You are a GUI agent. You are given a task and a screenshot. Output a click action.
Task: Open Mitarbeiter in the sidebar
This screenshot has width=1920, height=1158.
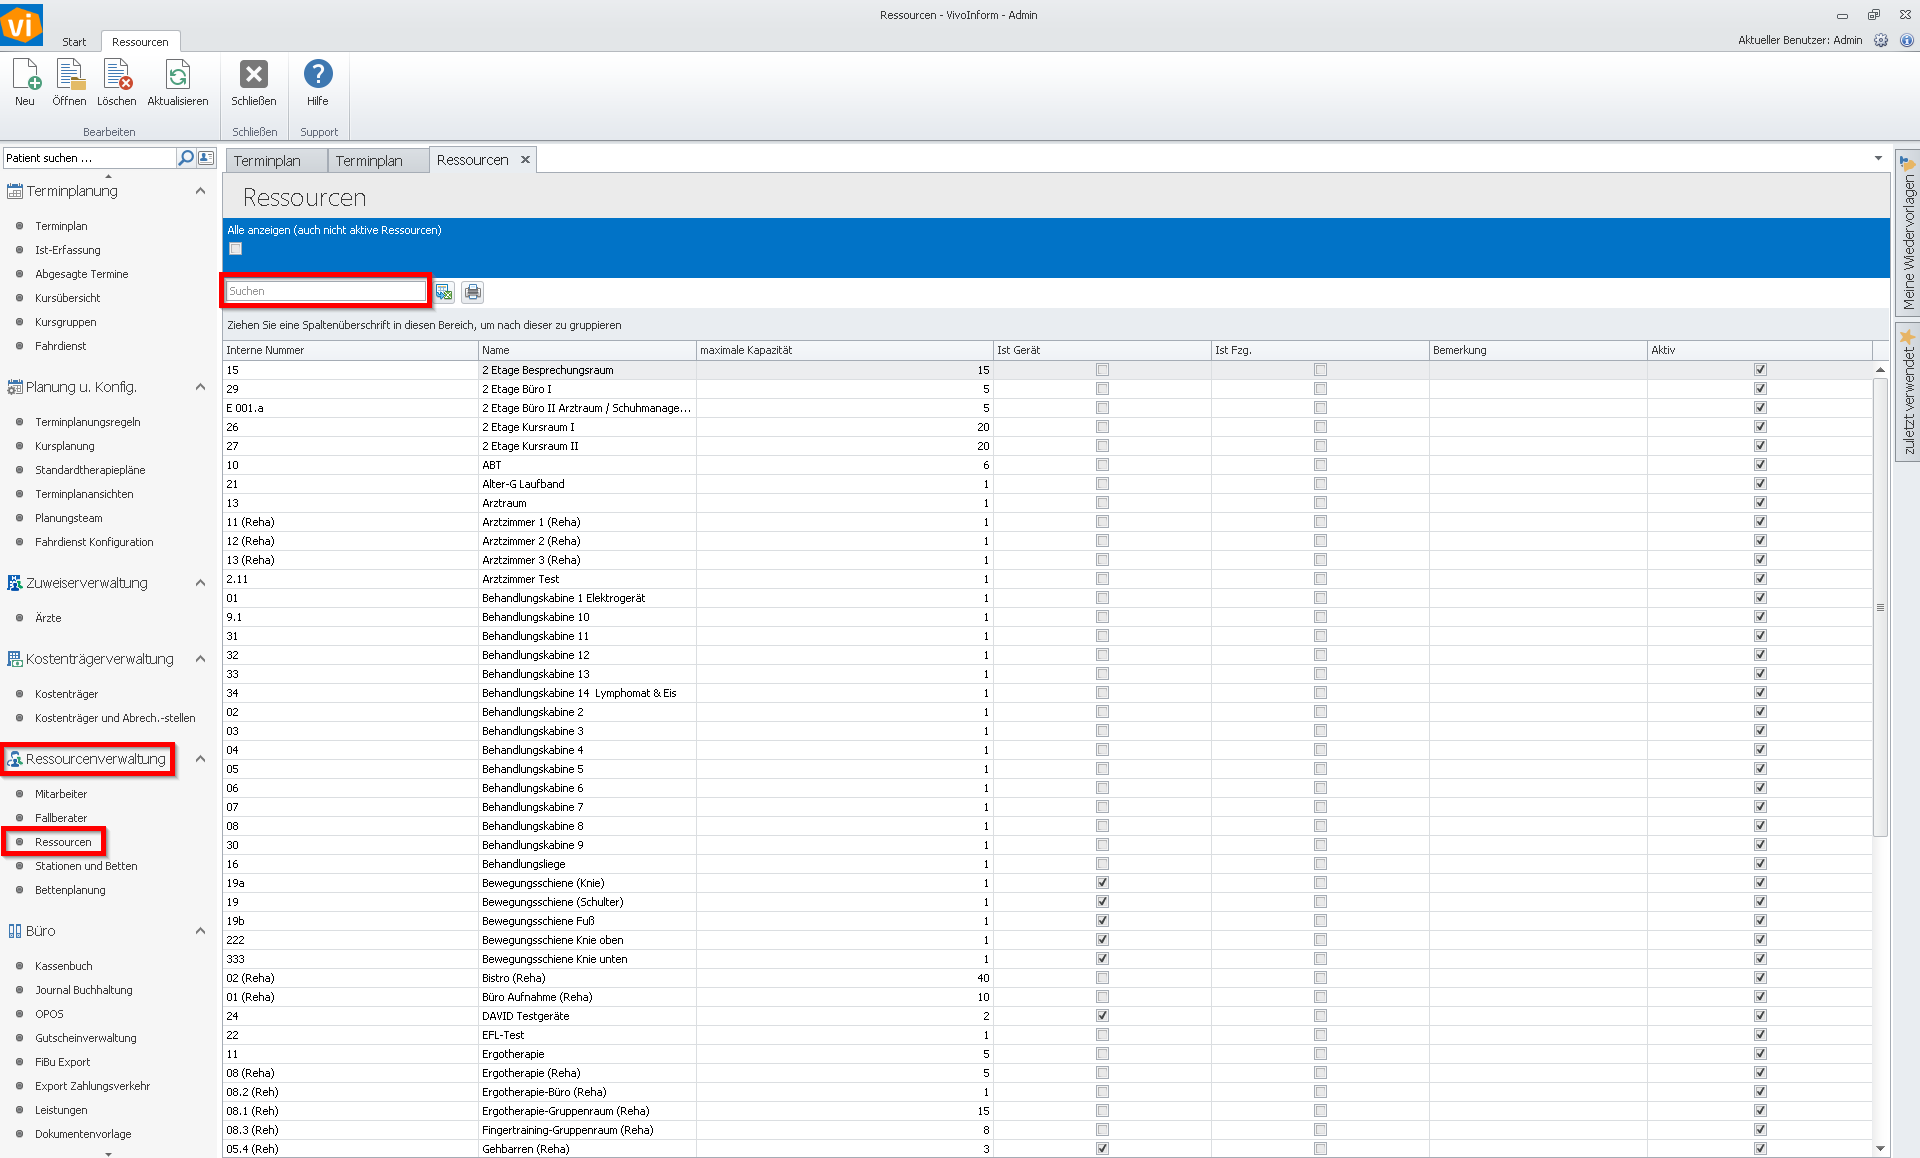pos(61,794)
